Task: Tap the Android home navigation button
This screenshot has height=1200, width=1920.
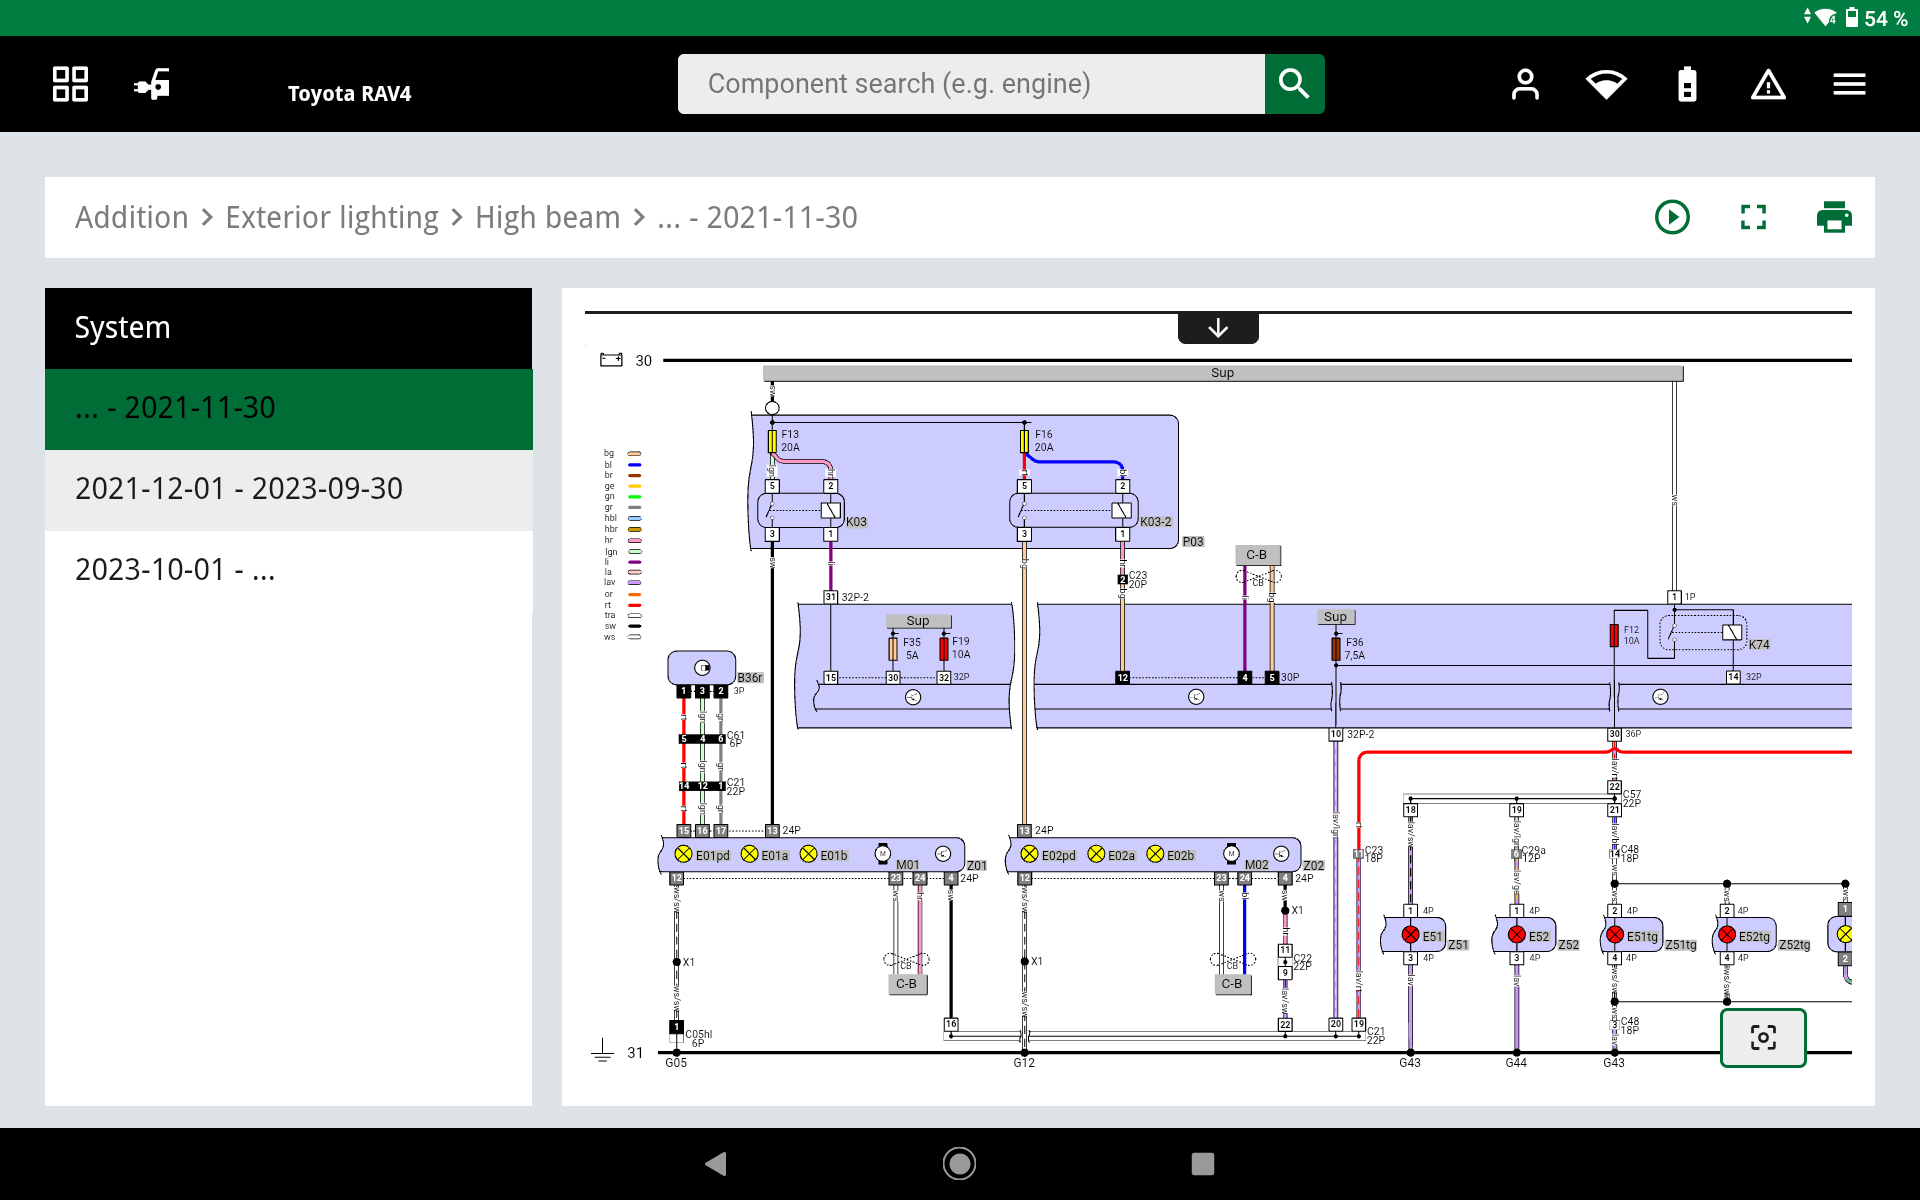Action: tap(959, 1163)
